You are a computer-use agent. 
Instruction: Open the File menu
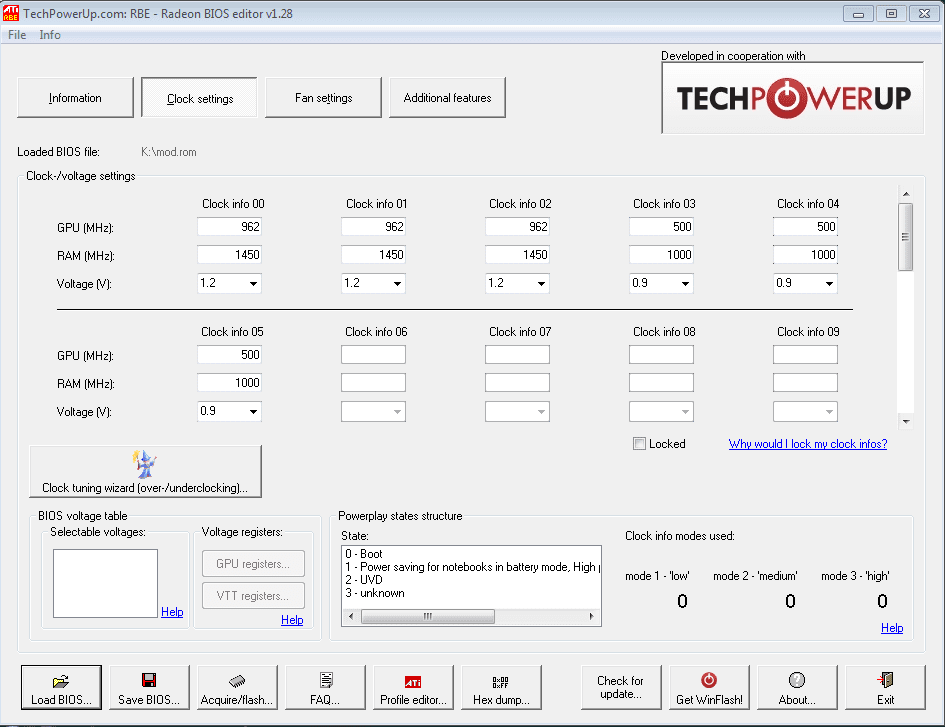17,35
